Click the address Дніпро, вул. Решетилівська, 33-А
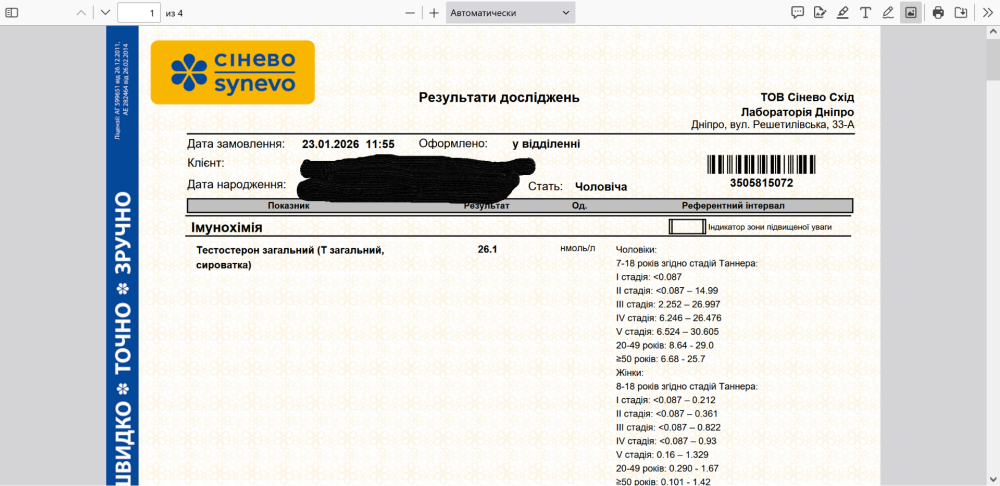The height and width of the screenshot is (486, 1000). [772, 125]
